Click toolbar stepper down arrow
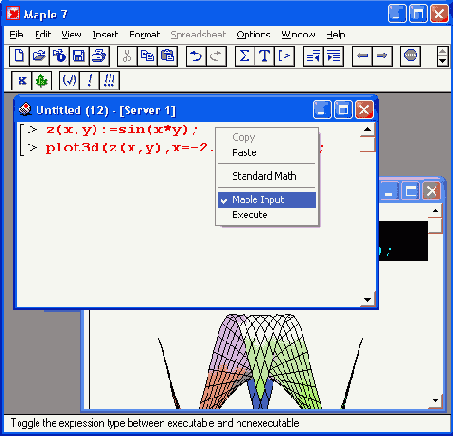The image size is (453, 436). pos(442,61)
